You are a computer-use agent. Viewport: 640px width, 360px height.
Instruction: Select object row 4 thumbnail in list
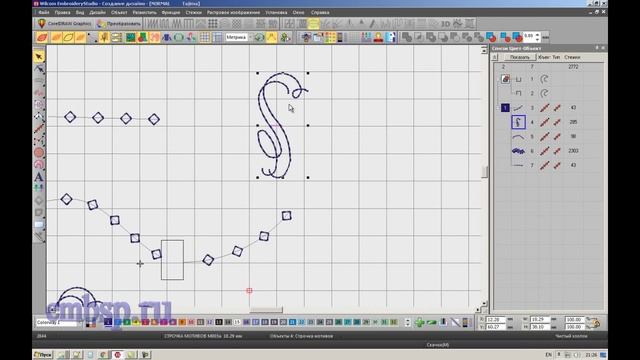tap(518, 122)
